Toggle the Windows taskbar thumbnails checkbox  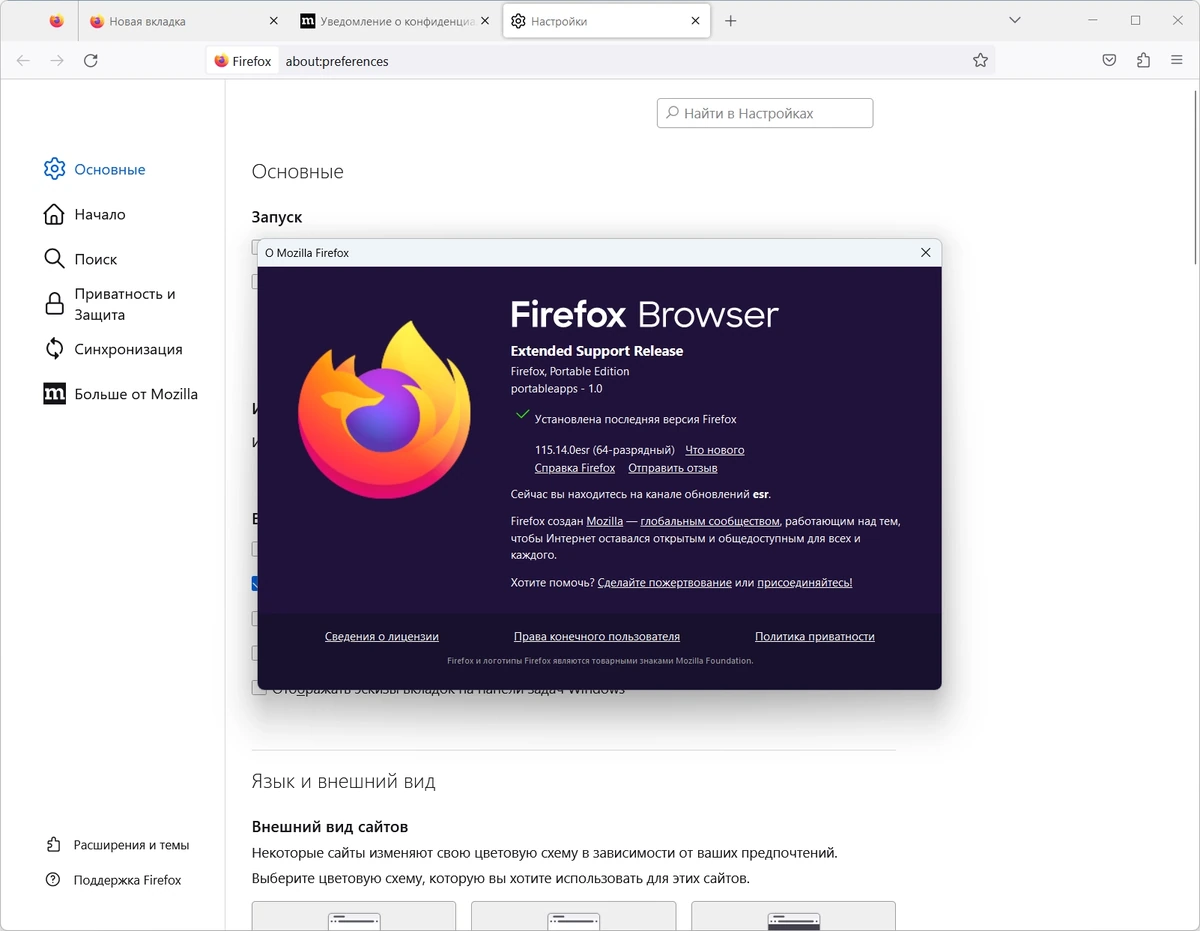(x=259, y=689)
